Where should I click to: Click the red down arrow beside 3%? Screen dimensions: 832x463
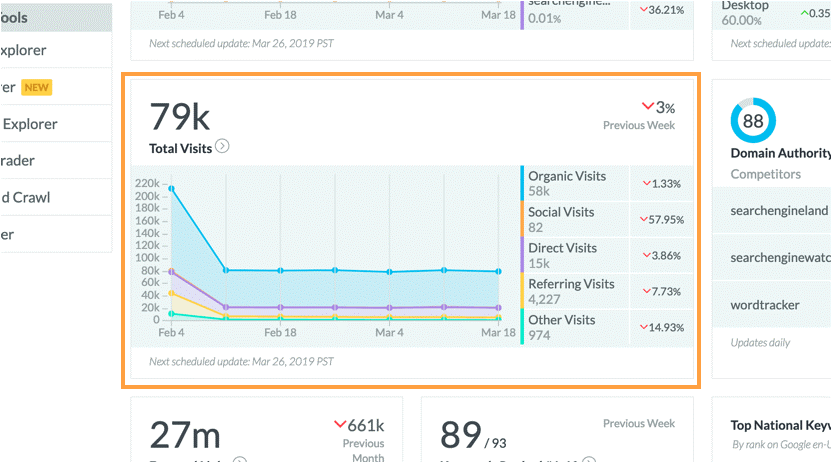(647, 106)
